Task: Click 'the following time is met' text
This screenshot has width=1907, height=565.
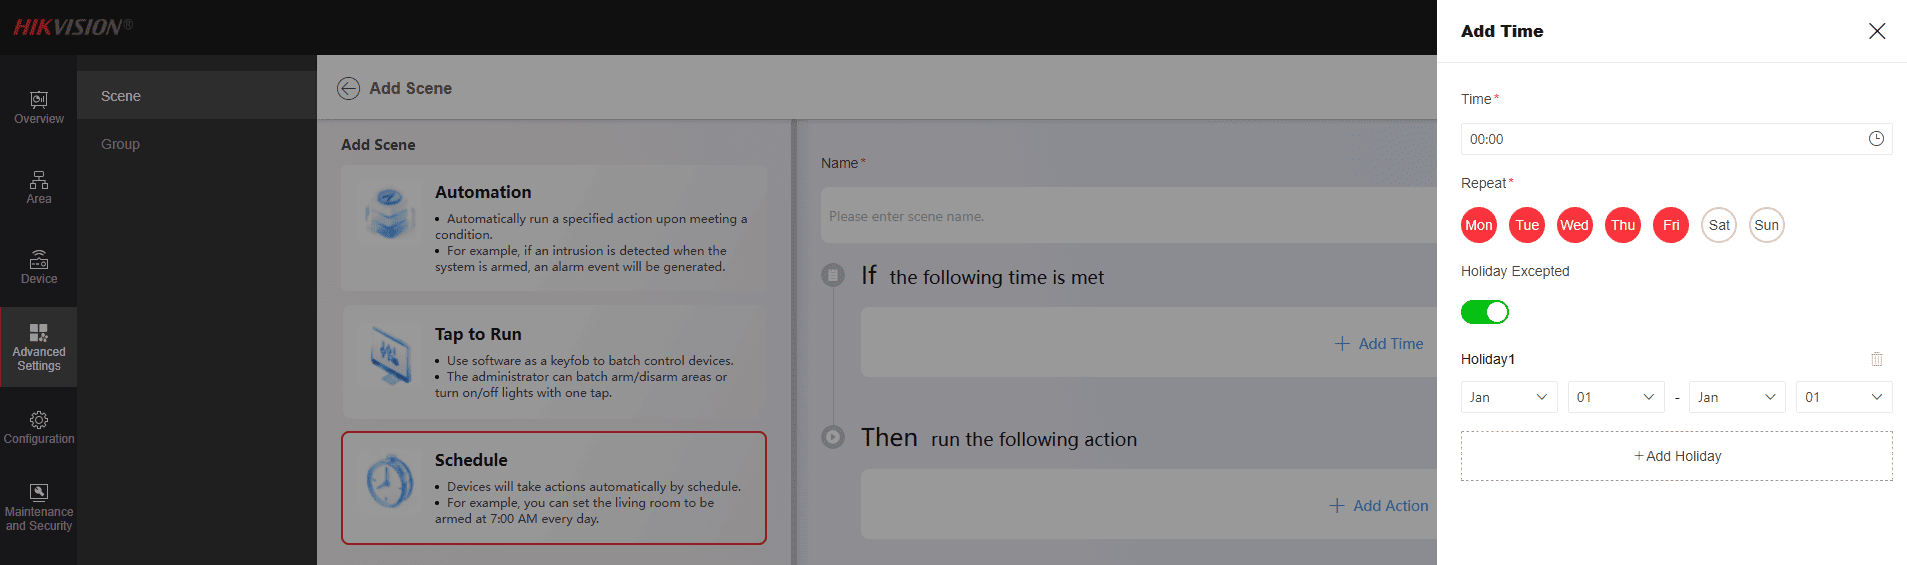Action: tap(997, 277)
